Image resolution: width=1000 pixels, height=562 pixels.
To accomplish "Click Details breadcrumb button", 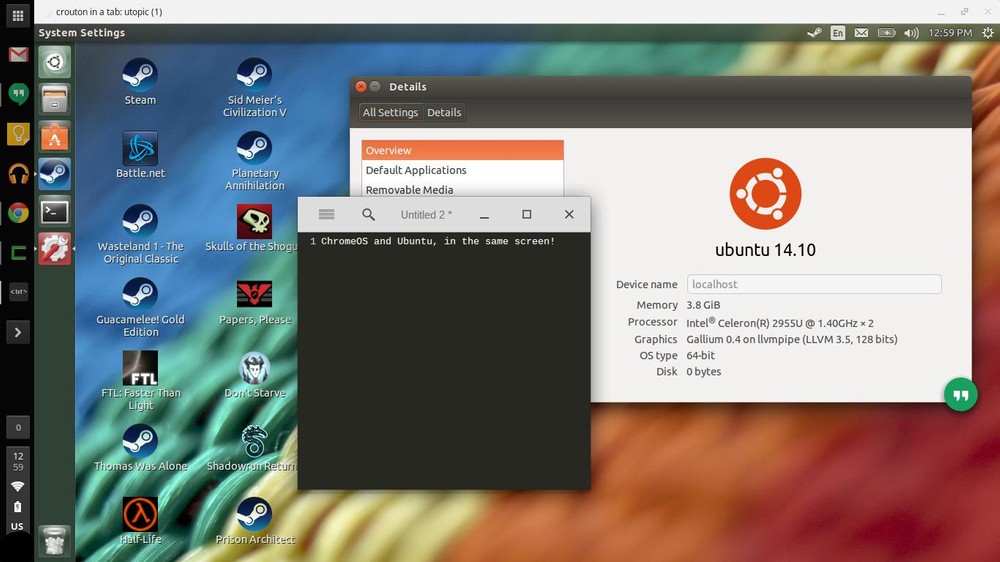I will tap(444, 112).
